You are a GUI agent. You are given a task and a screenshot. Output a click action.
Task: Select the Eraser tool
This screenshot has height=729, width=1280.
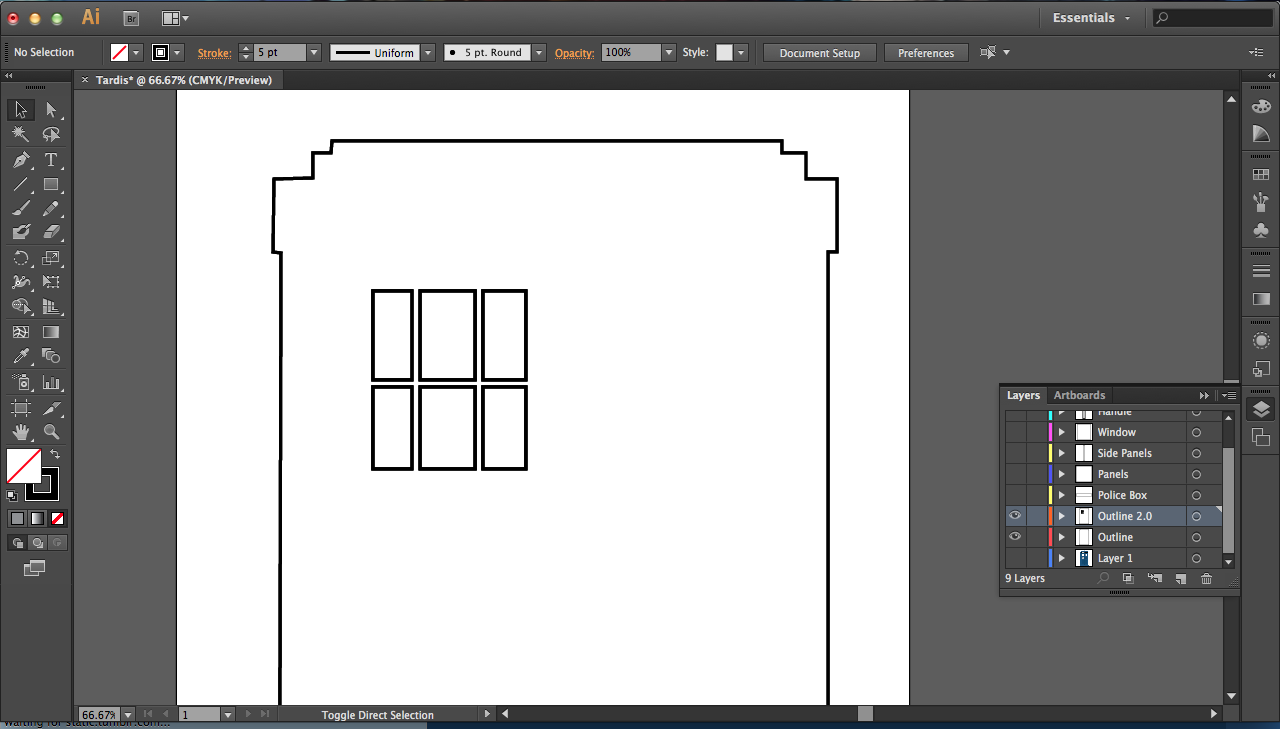(51, 233)
